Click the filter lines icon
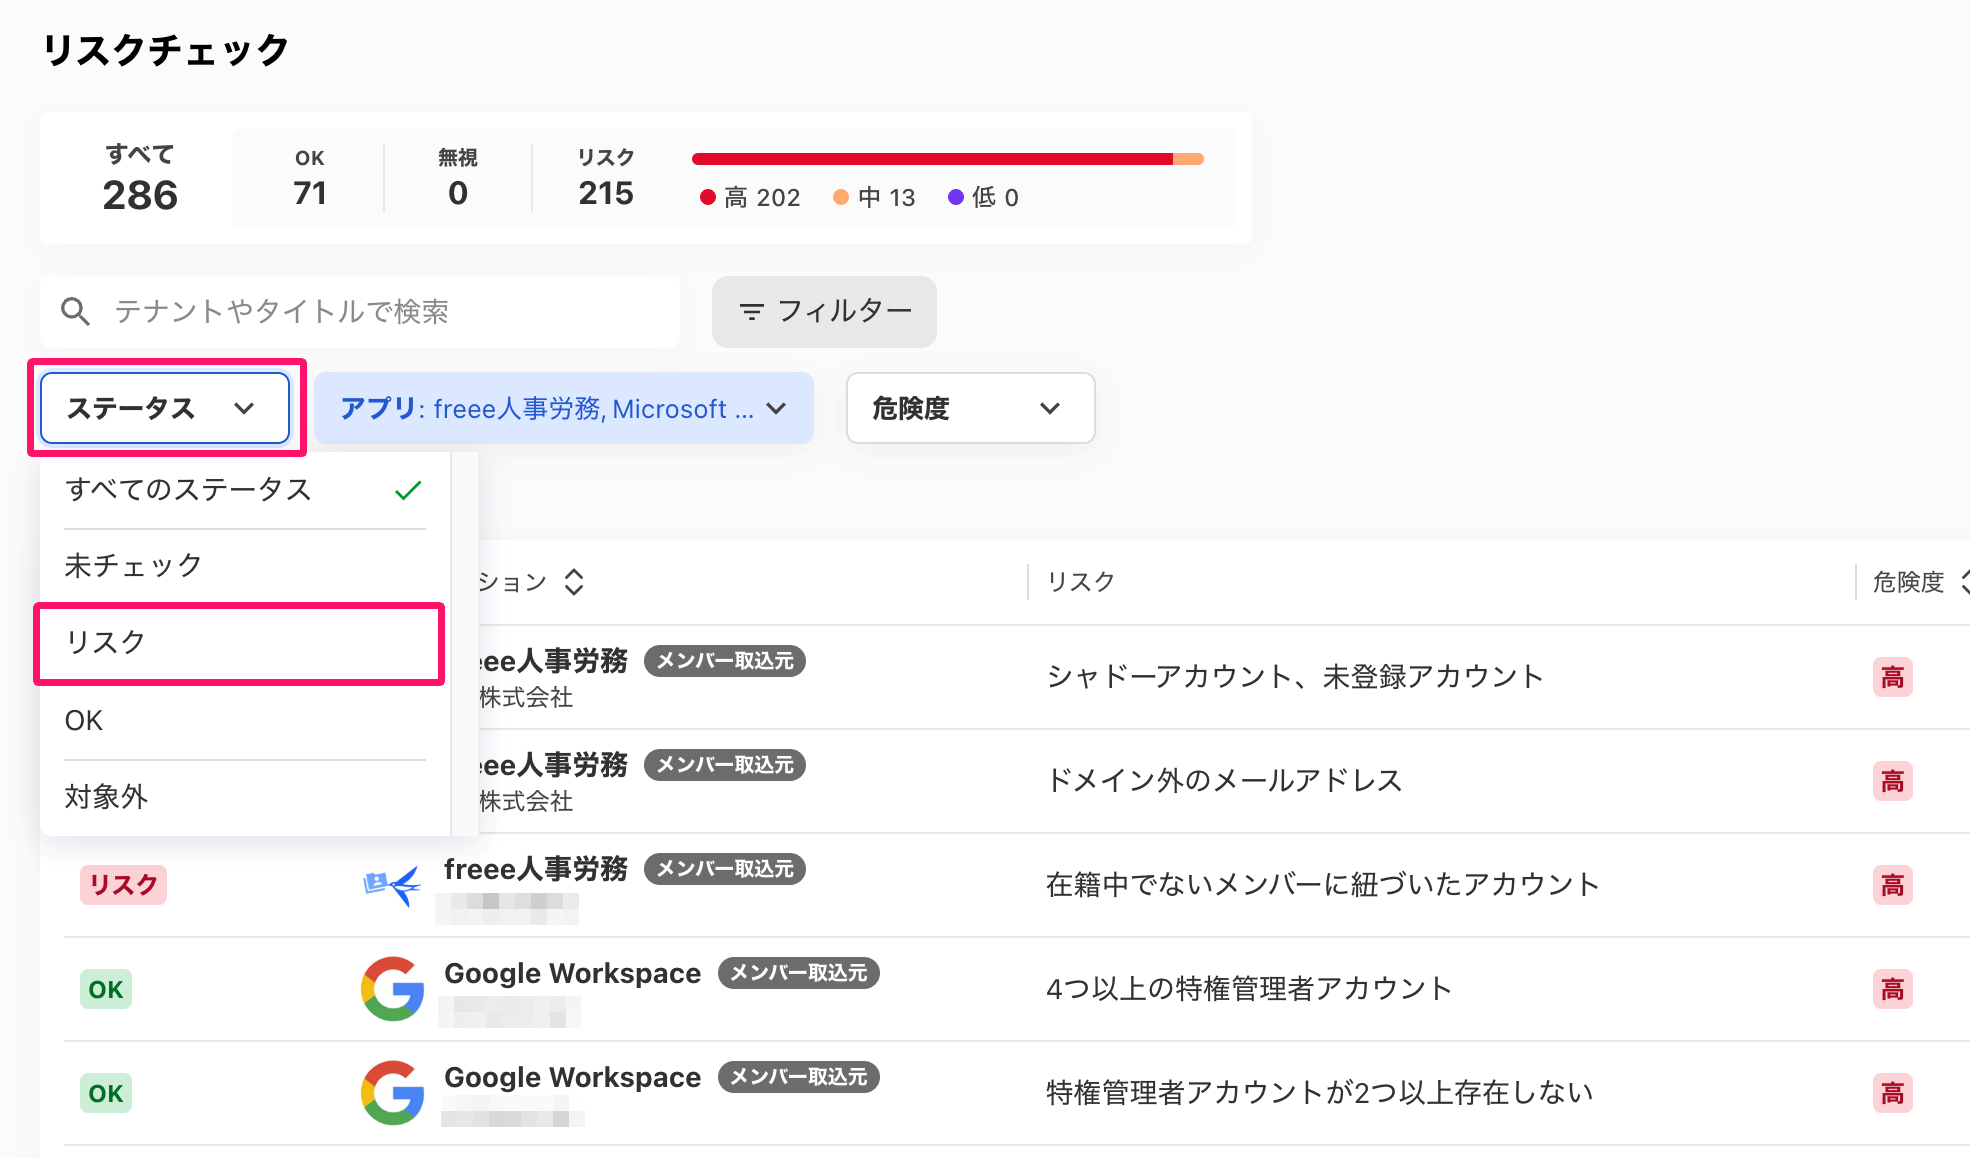The image size is (1970, 1158). [x=751, y=312]
